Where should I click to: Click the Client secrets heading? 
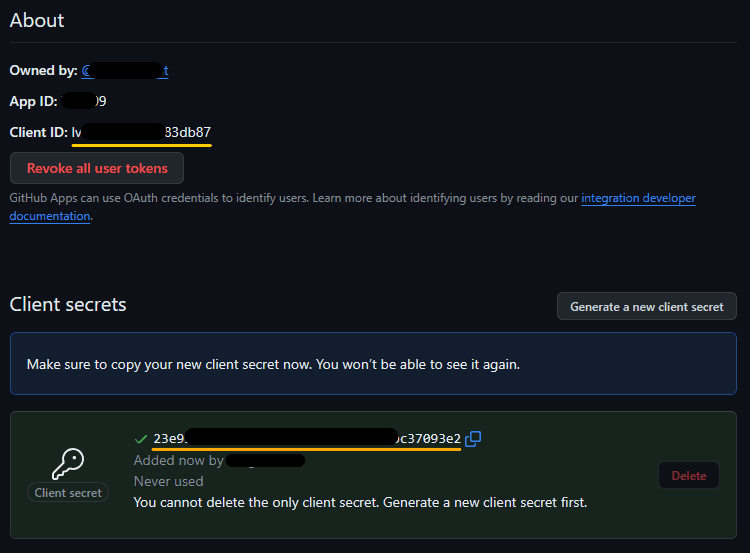click(x=68, y=304)
